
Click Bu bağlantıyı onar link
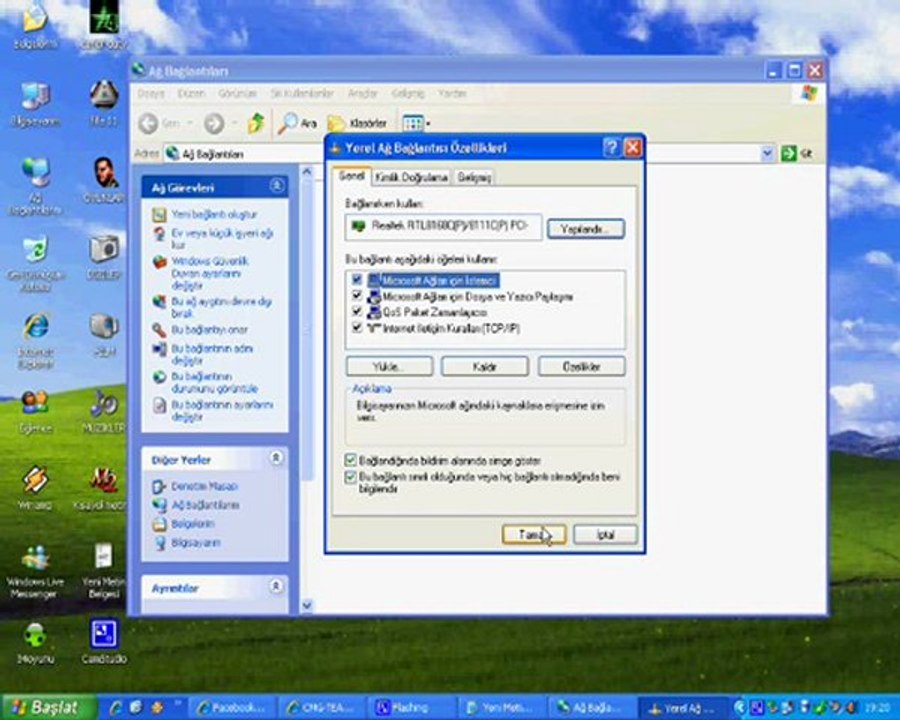209,330
